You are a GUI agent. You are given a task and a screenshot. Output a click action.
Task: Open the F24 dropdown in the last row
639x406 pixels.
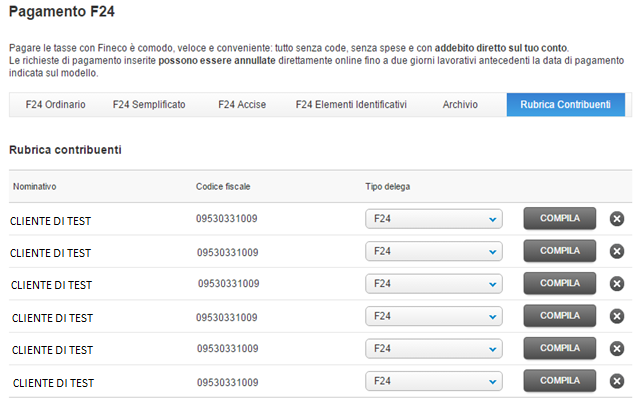[x=434, y=381]
